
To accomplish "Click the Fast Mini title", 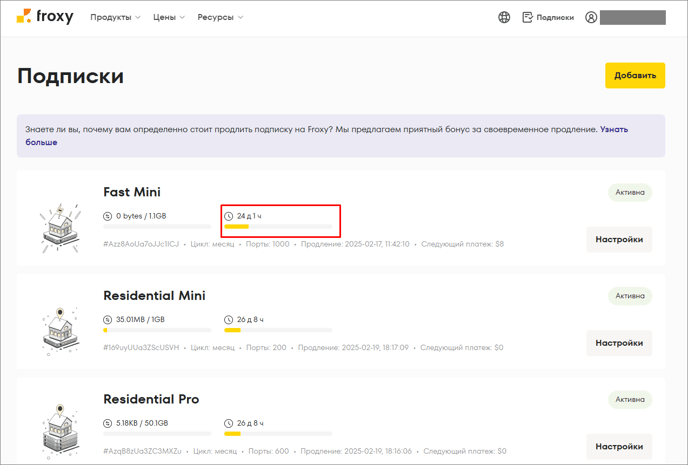I will click(132, 192).
